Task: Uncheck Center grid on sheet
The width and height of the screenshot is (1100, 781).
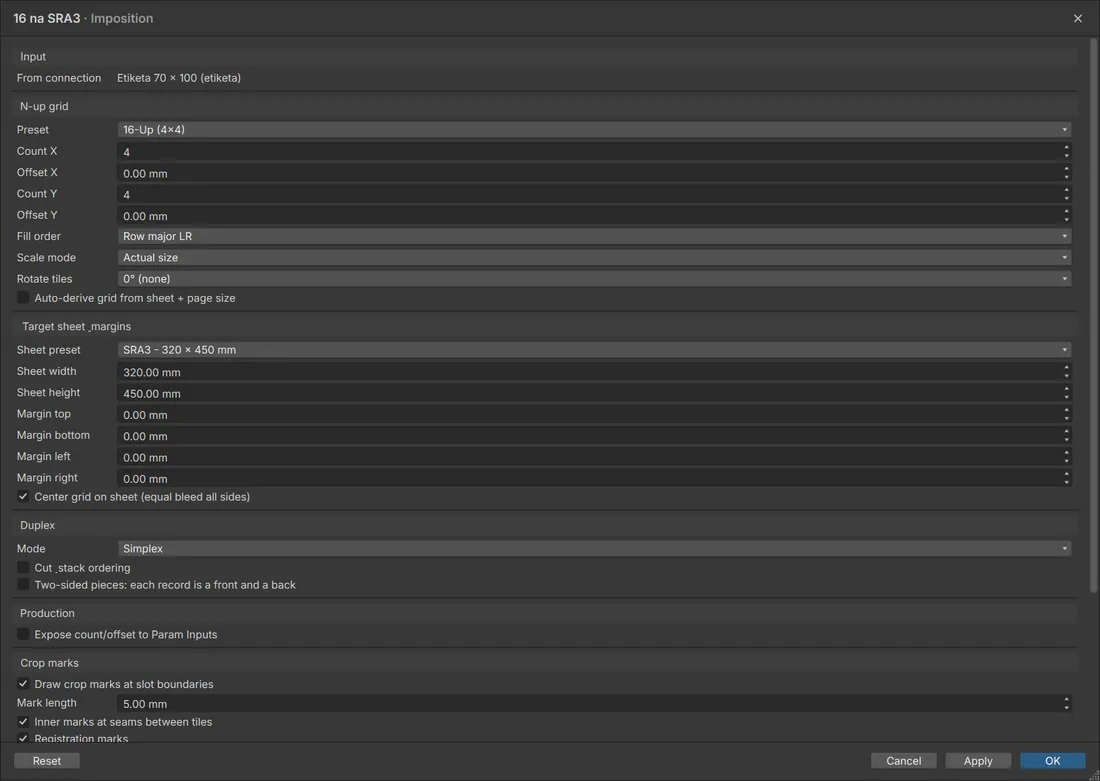Action: 23,497
